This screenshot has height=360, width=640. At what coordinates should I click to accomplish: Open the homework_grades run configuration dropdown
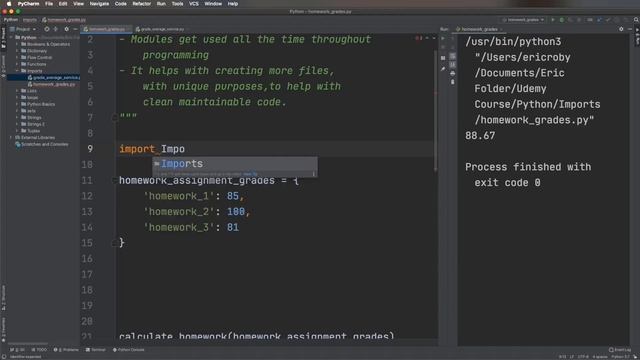[524, 20]
